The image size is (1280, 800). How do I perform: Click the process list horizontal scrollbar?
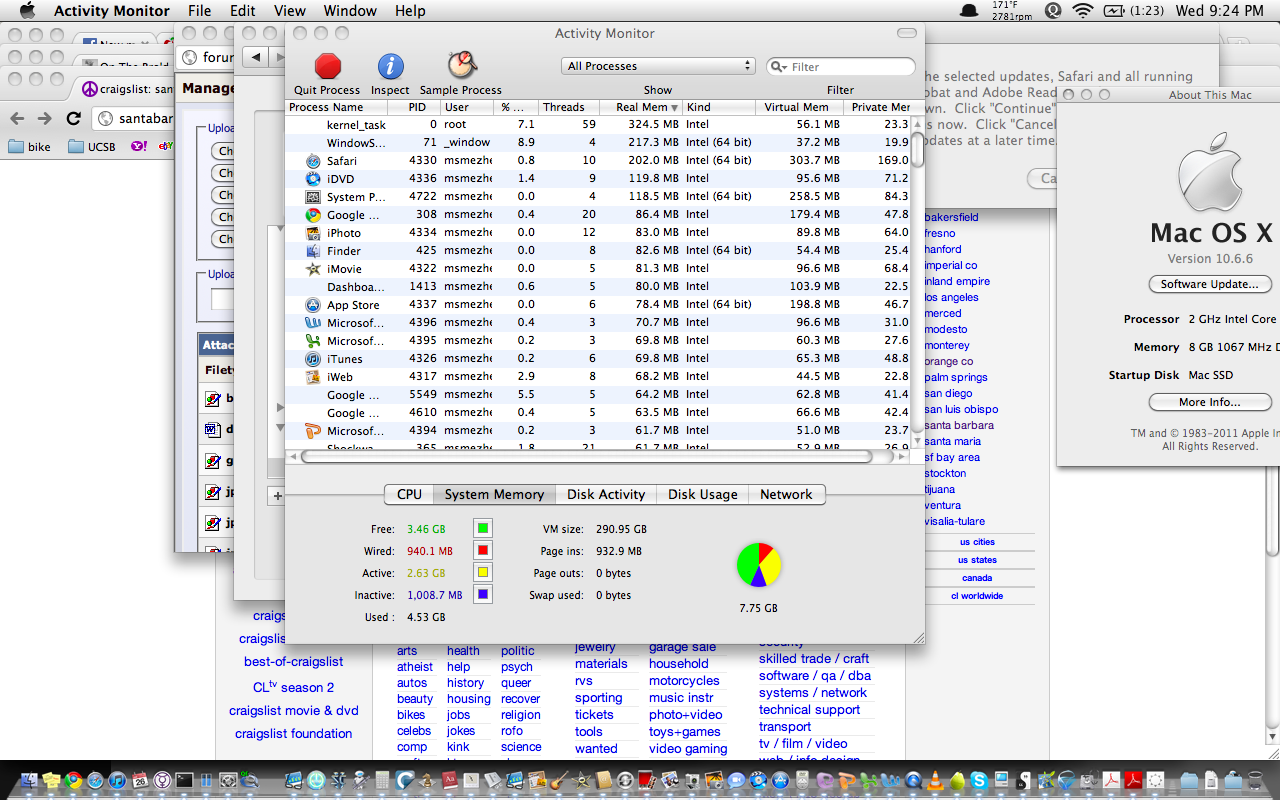tap(587, 456)
